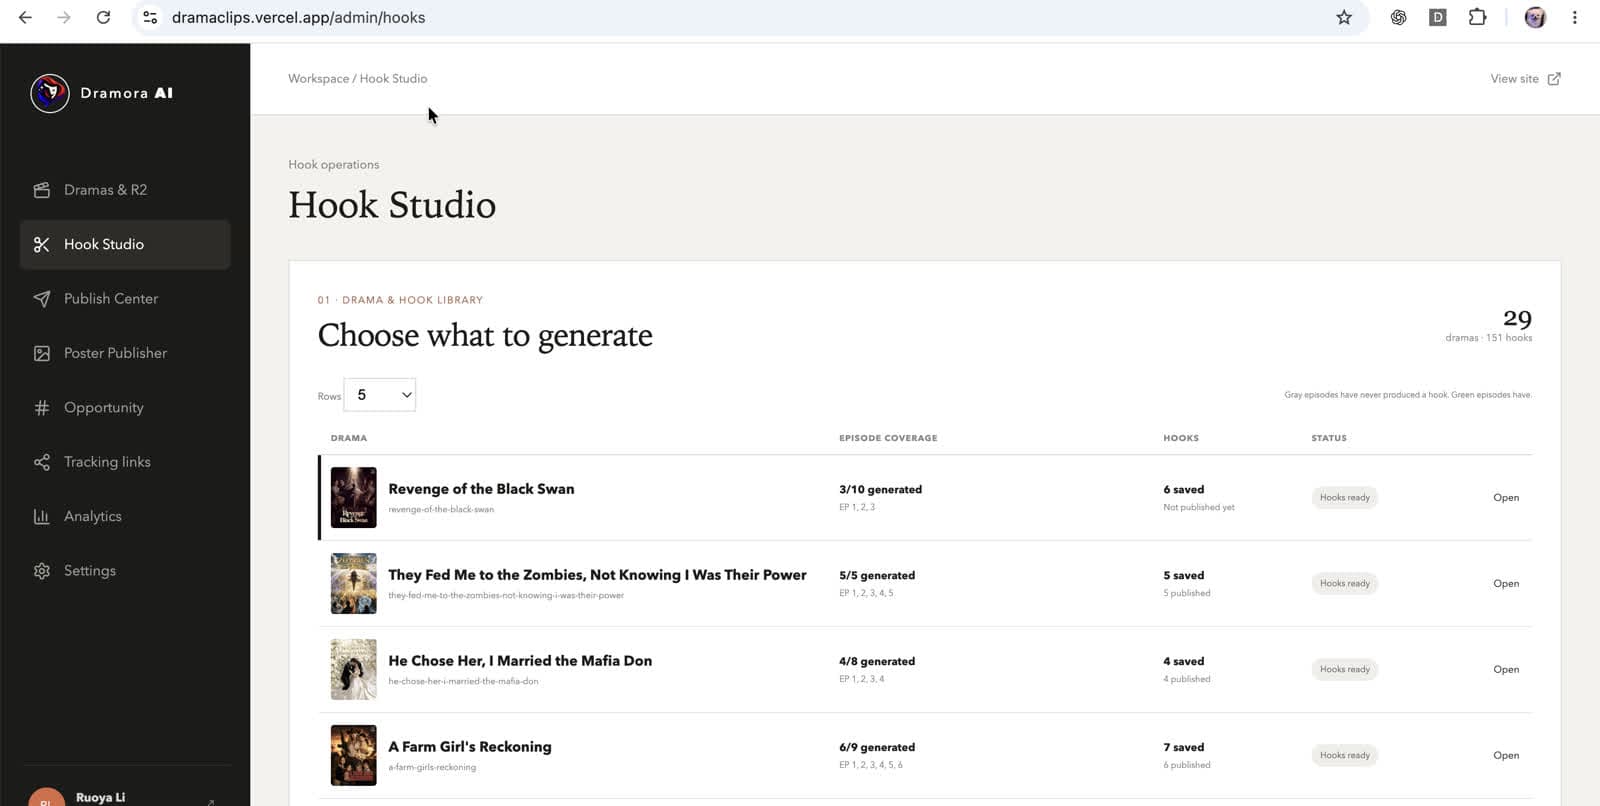
Task: Click the Tracking links share icon
Action: click(x=41, y=462)
